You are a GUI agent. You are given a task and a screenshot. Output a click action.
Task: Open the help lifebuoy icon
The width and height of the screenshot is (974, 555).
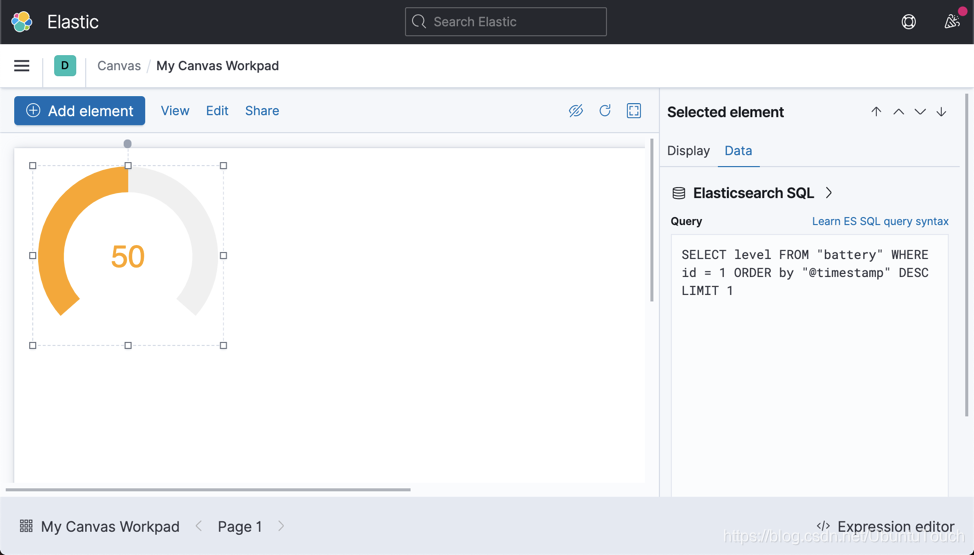909,22
